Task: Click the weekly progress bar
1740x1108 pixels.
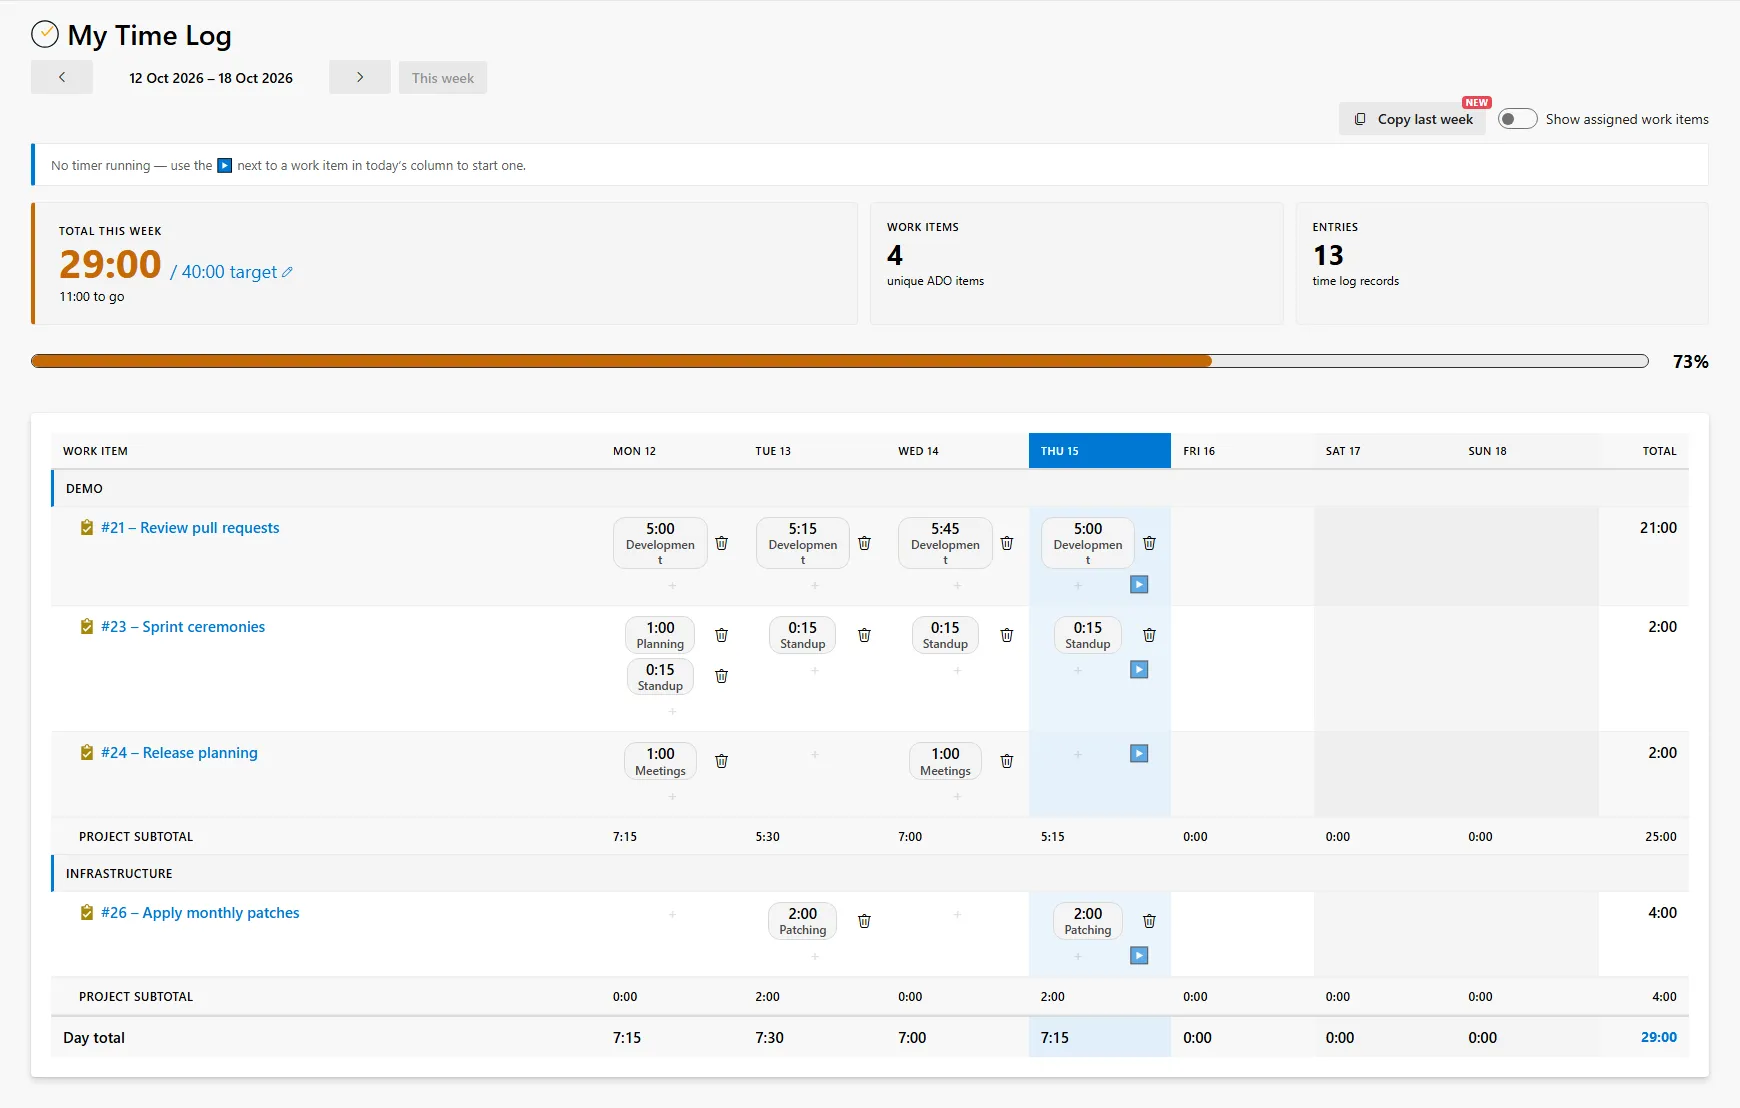Action: click(840, 361)
